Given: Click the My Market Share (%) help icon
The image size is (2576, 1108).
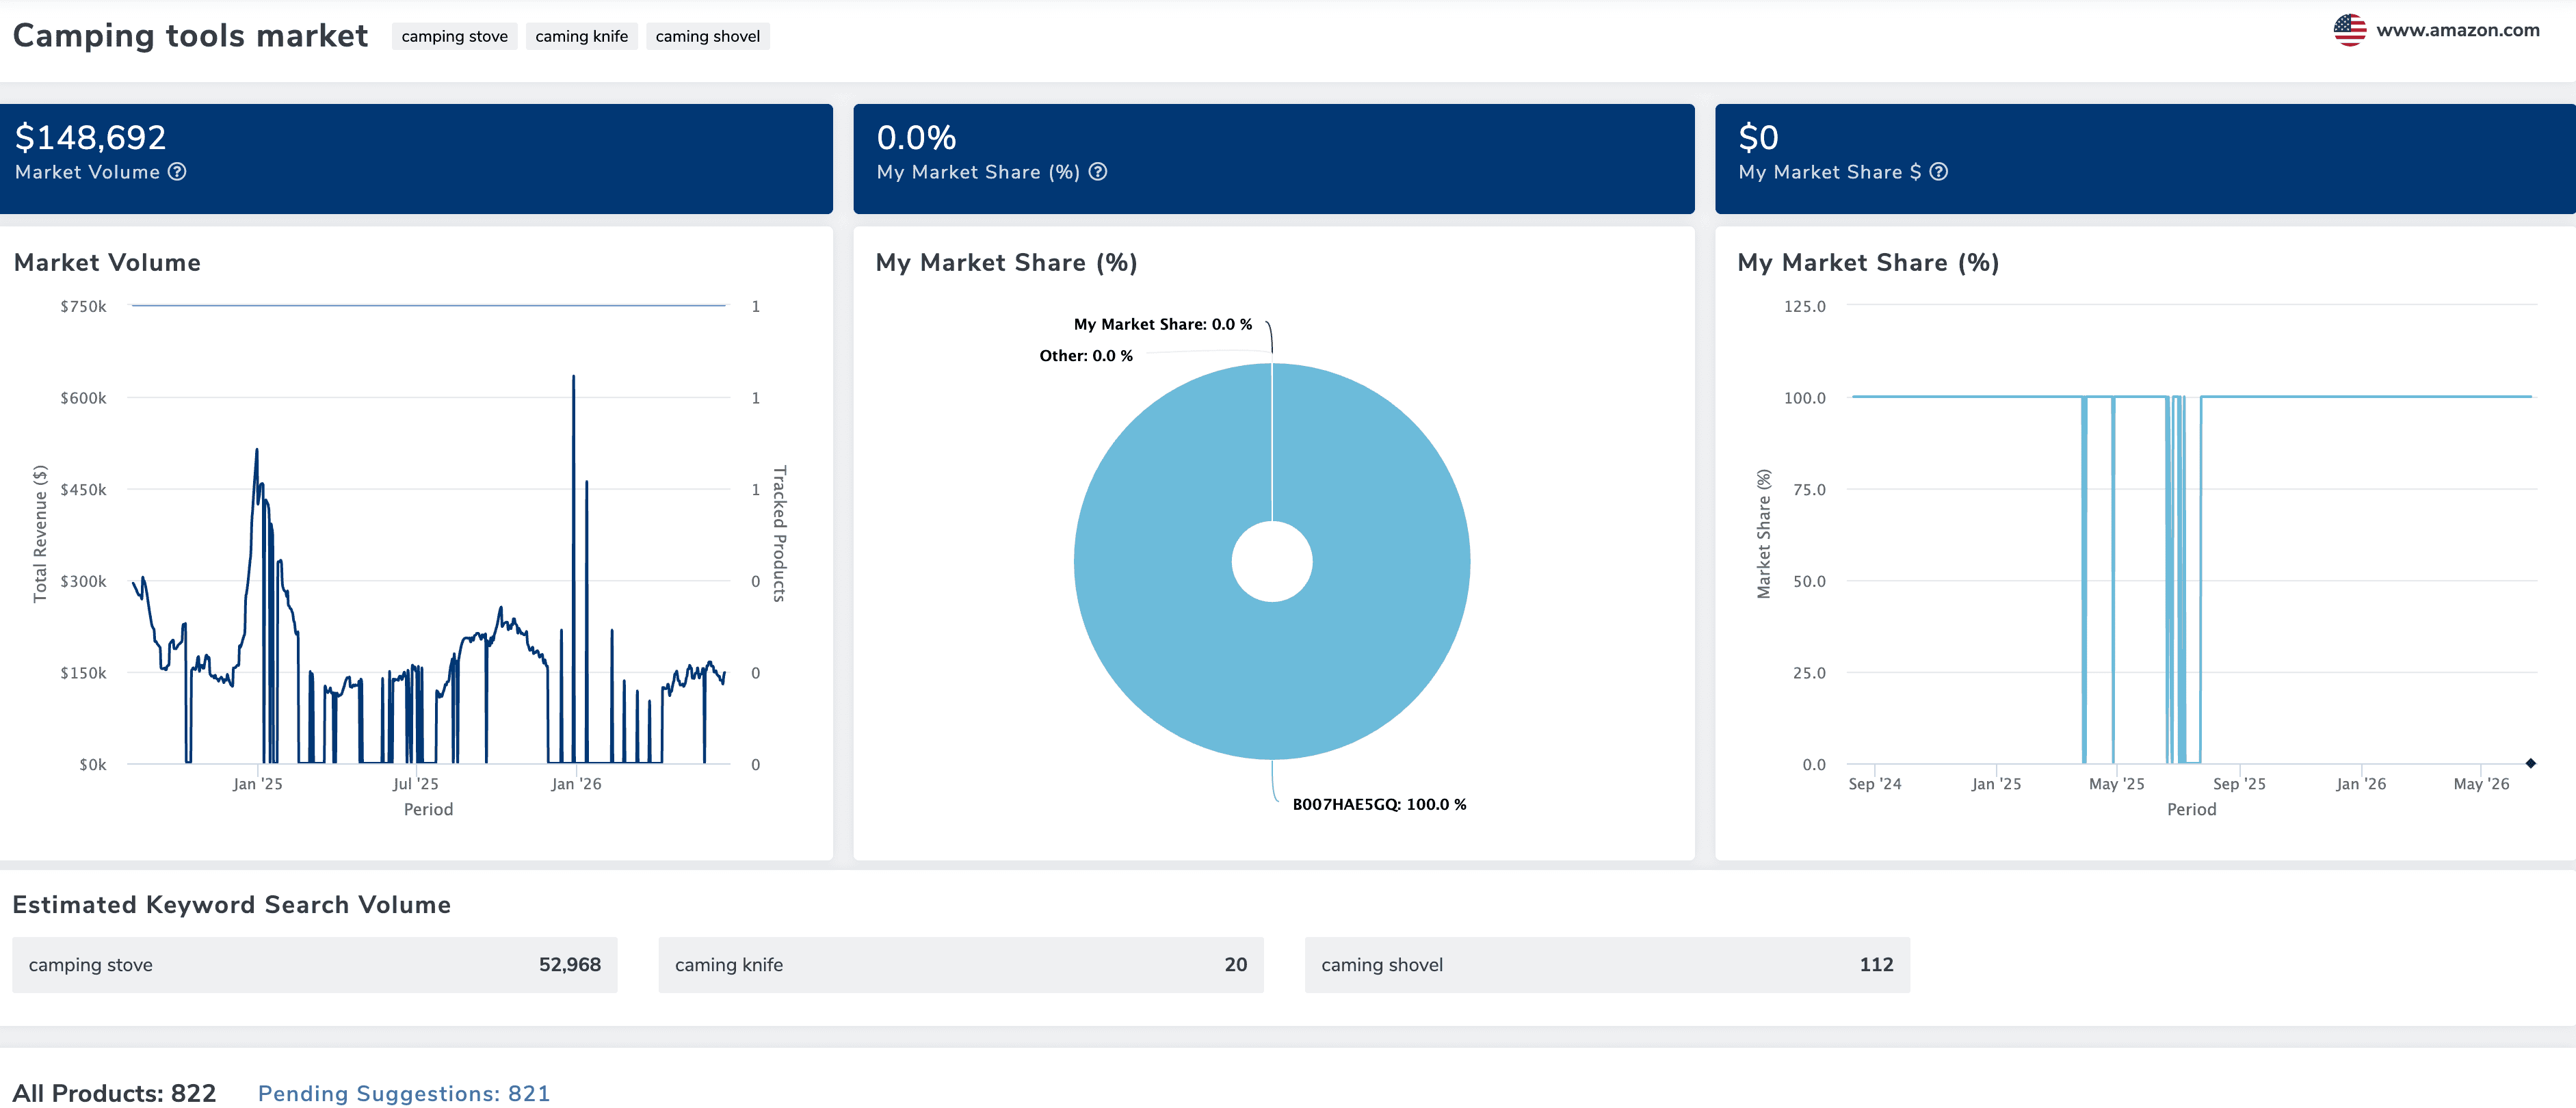Looking at the screenshot, I should (x=1097, y=172).
